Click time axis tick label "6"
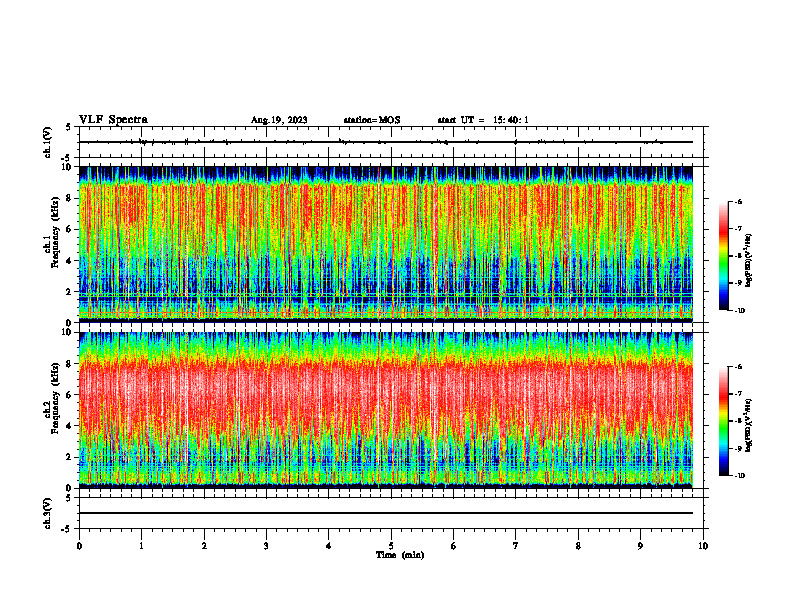 454,546
